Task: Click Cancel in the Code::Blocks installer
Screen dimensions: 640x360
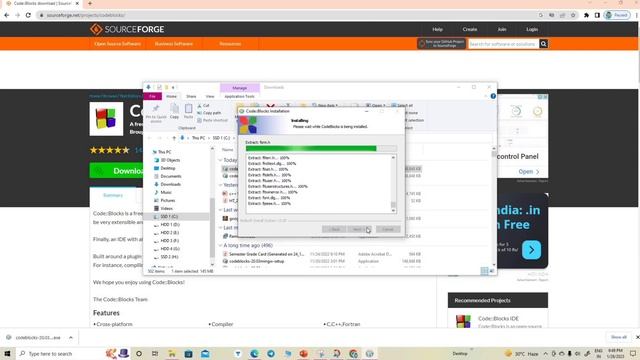Action: [388, 229]
